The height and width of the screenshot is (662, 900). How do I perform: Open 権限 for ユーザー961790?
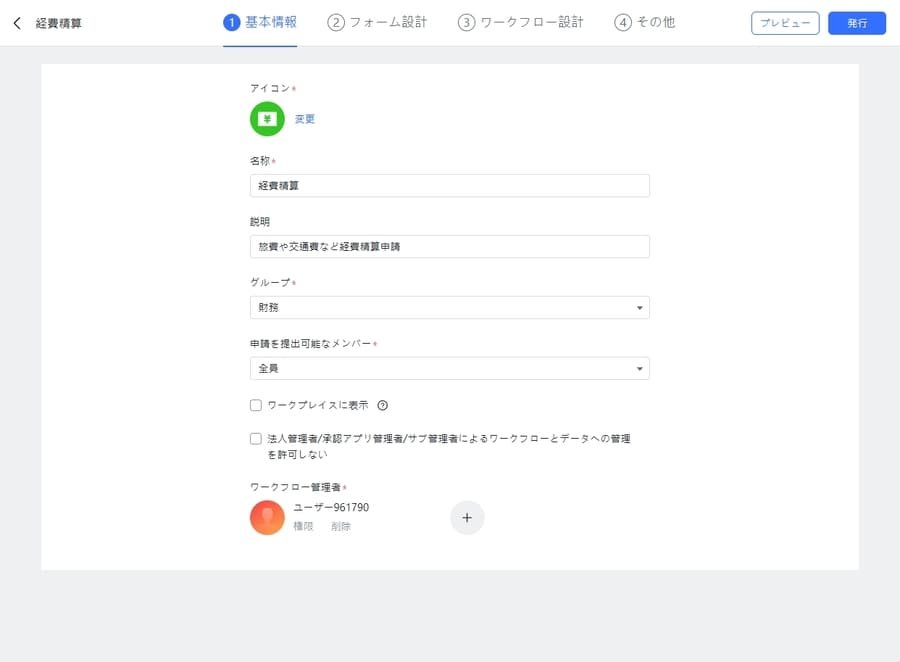302,525
